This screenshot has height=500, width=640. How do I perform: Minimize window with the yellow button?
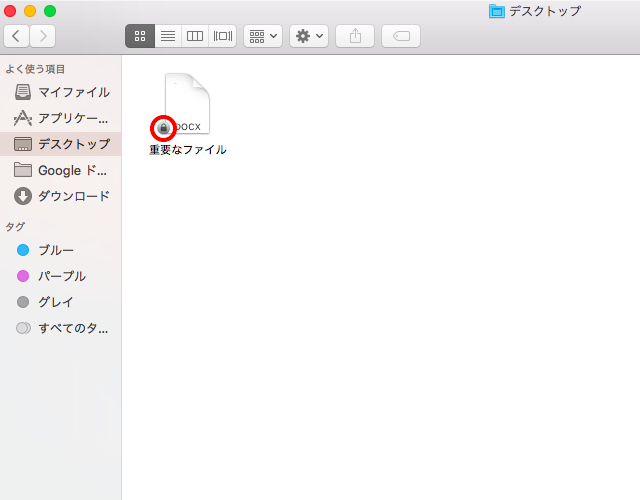(30, 11)
